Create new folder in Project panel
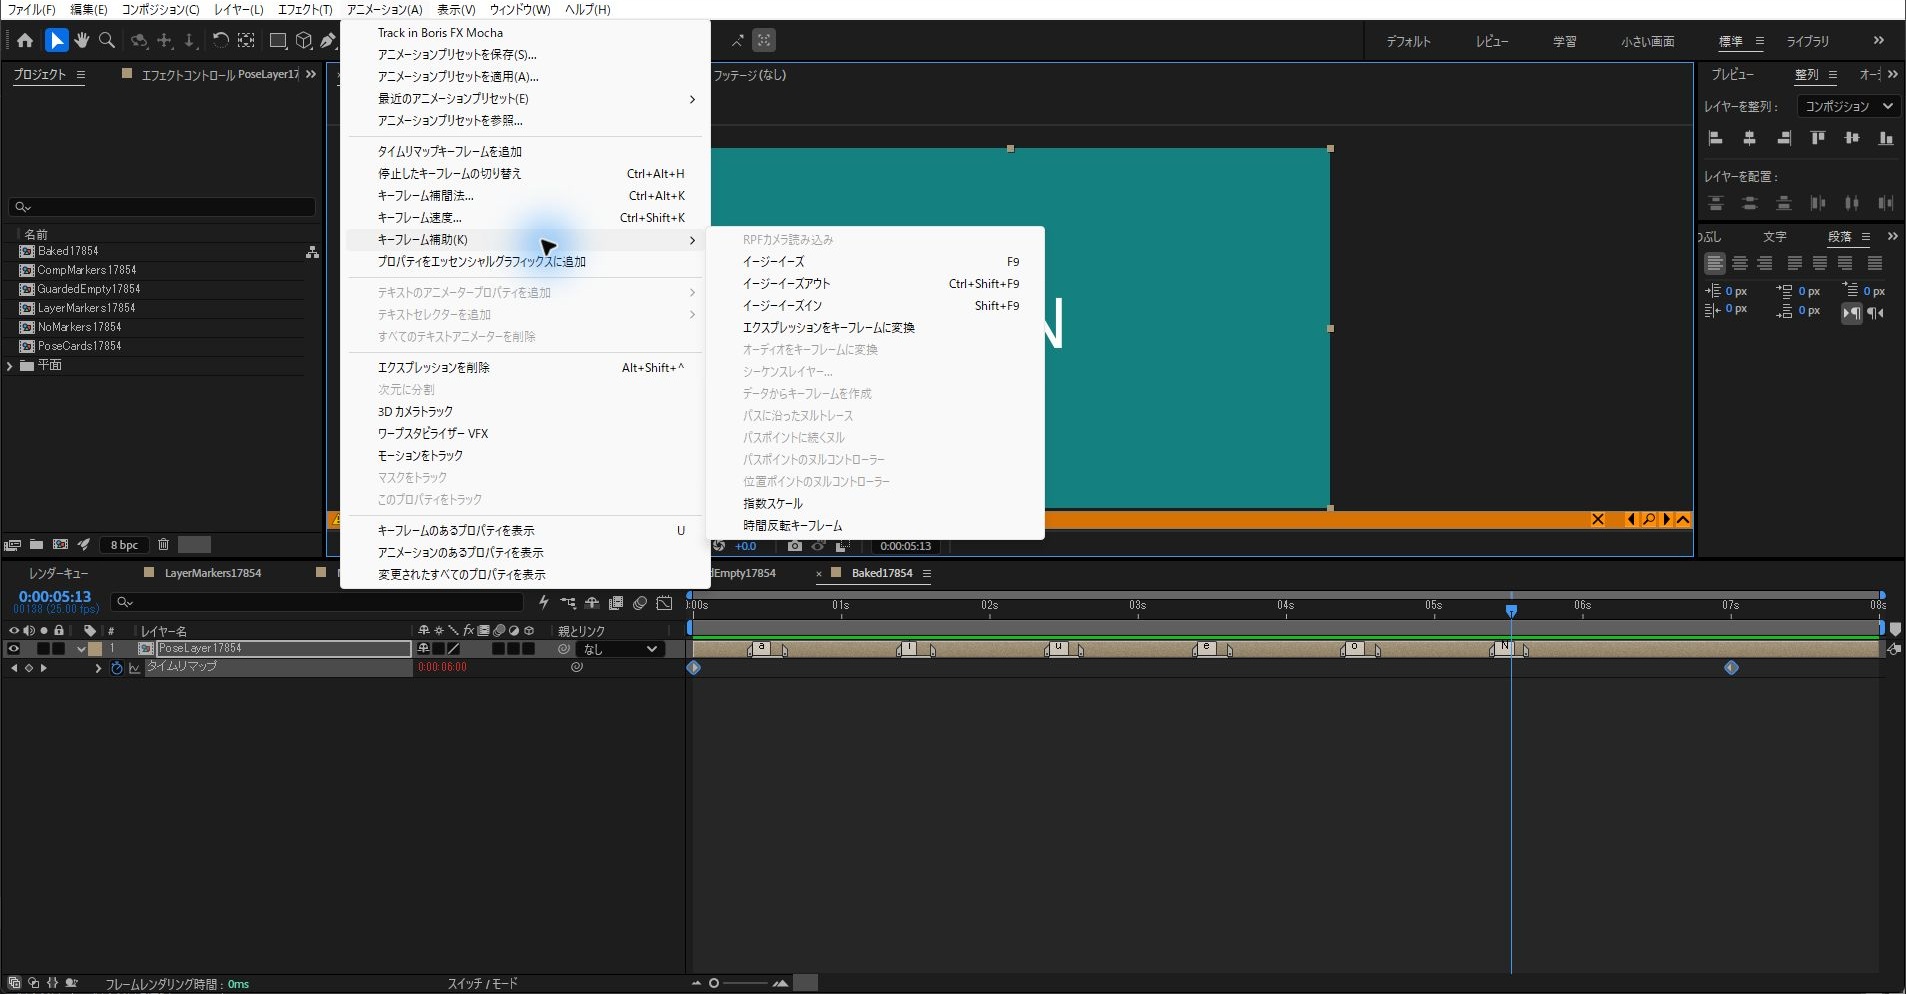The image size is (1906, 994). coord(36,545)
